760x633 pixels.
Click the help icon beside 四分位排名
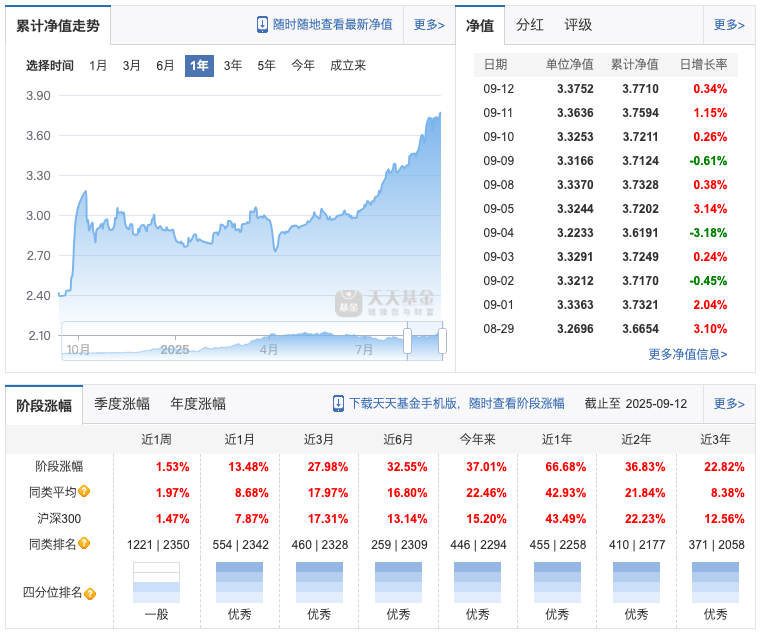coord(90,594)
